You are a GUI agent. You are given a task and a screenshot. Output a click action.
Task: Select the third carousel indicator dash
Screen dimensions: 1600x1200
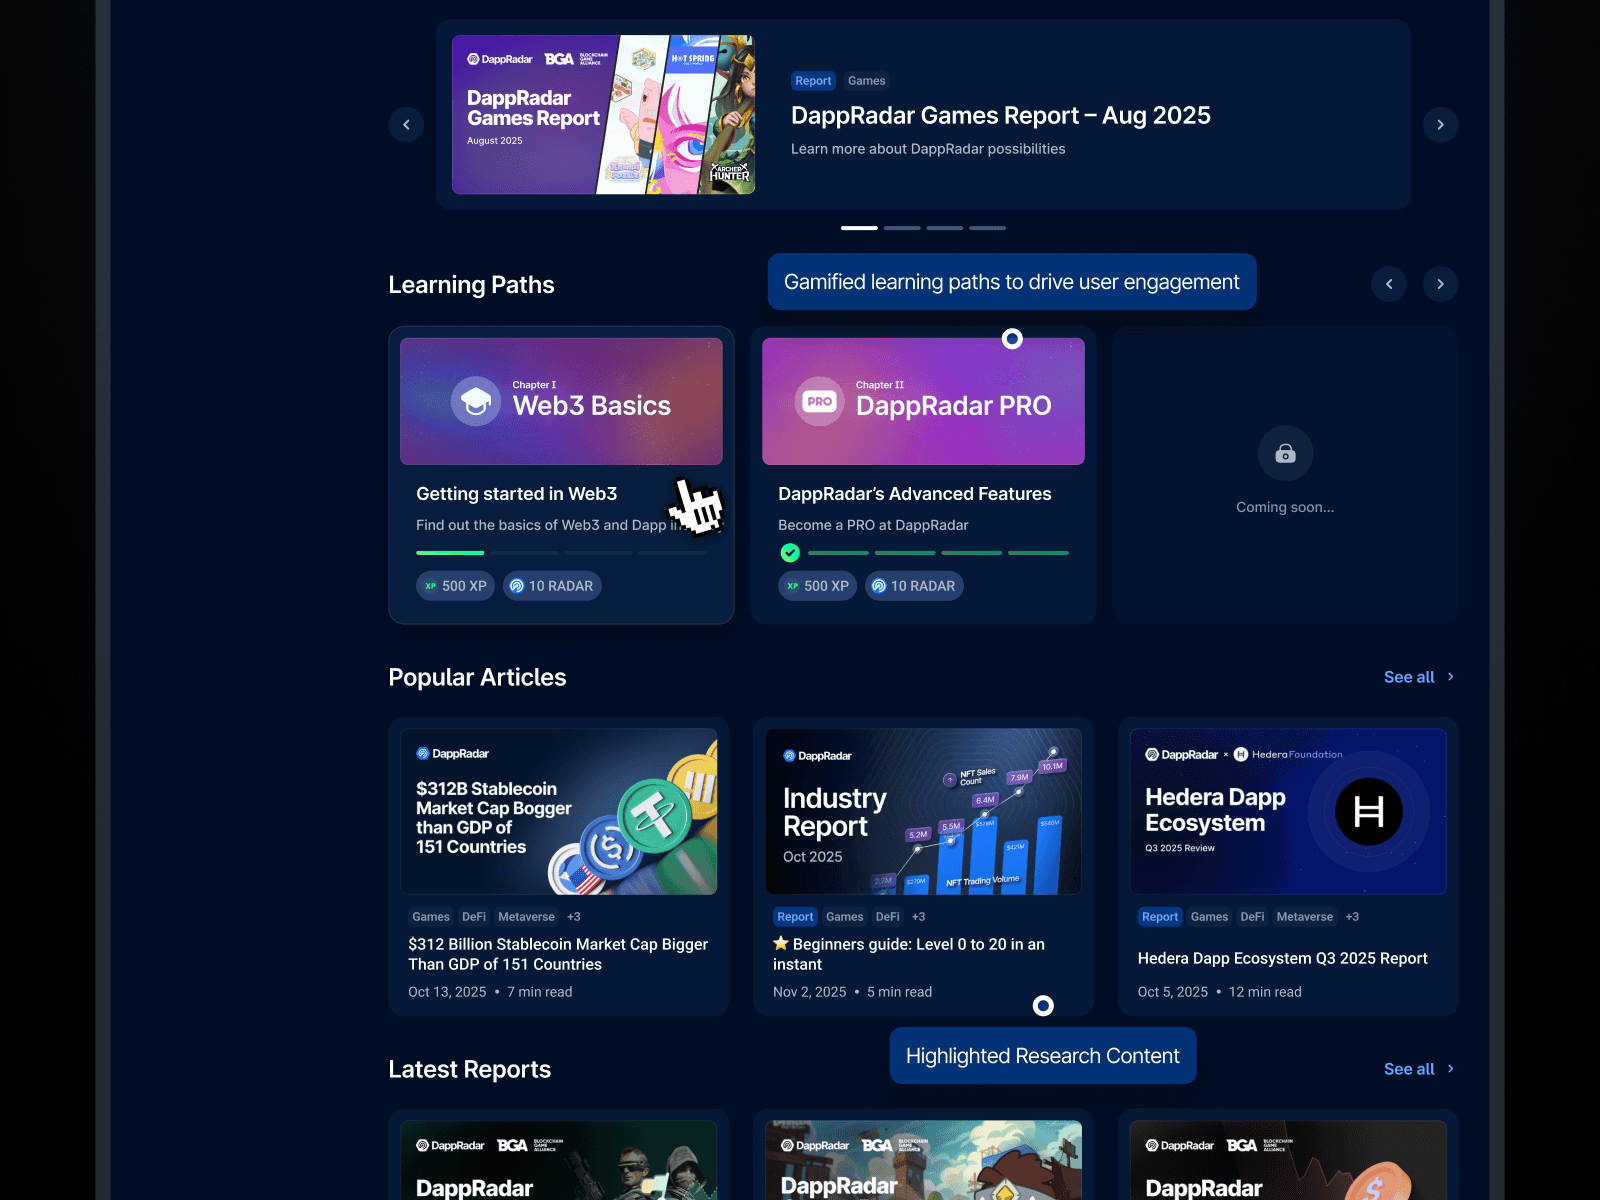pyautogui.click(x=945, y=228)
